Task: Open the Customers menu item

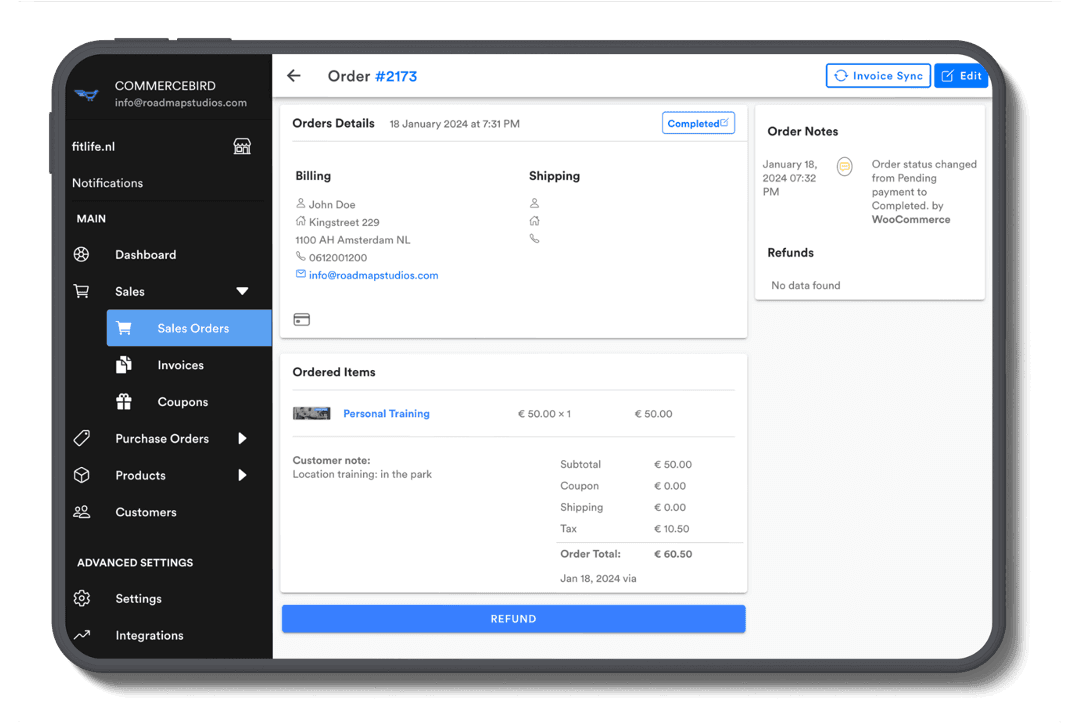Action: (146, 512)
